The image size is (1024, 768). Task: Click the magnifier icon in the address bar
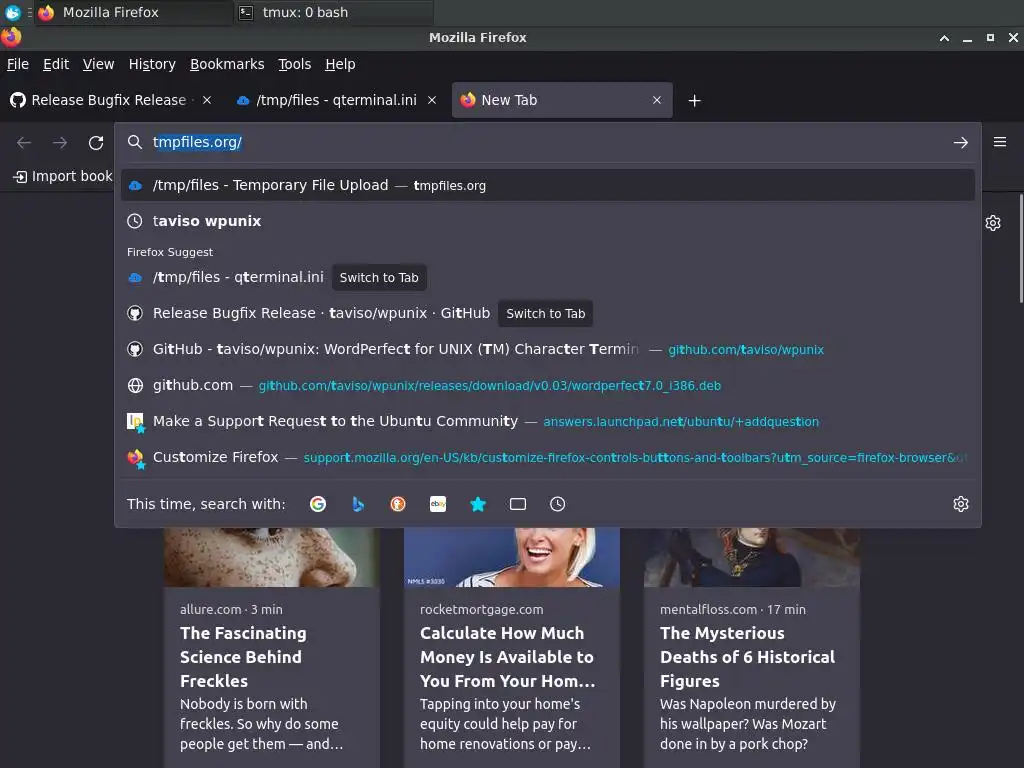pyautogui.click(x=135, y=142)
